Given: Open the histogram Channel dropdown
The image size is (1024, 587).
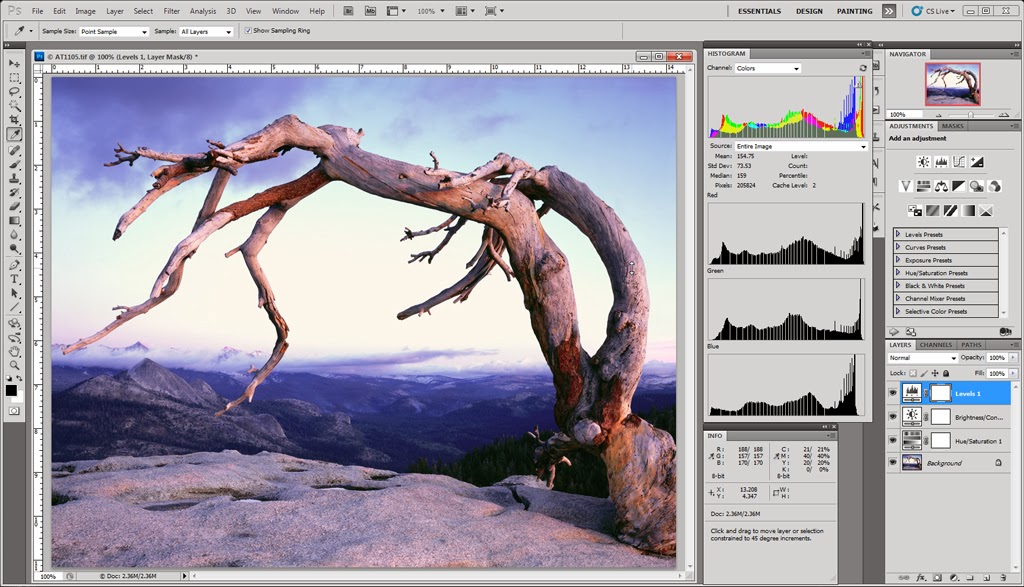Looking at the screenshot, I should click(767, 68).
